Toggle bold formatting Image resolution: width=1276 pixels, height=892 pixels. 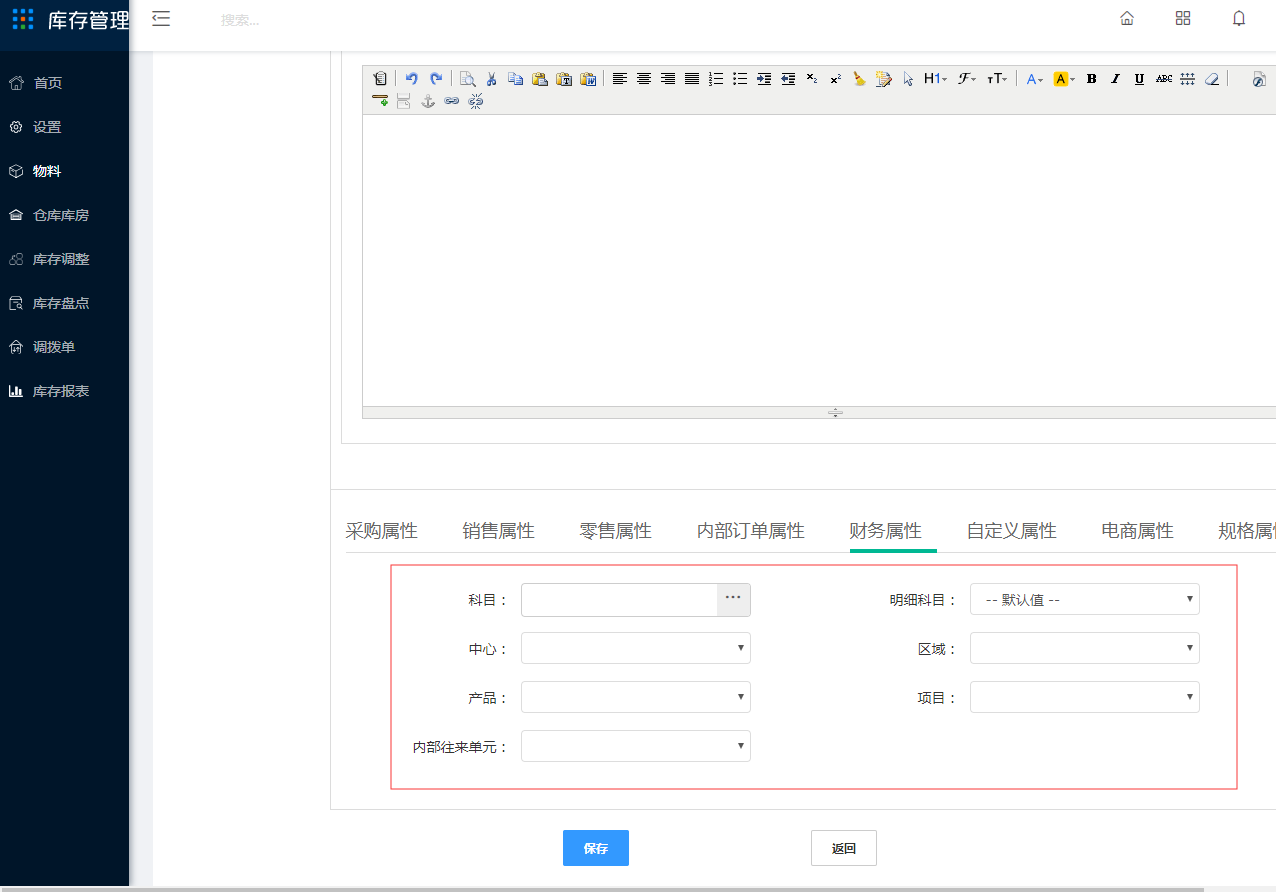1091,79
